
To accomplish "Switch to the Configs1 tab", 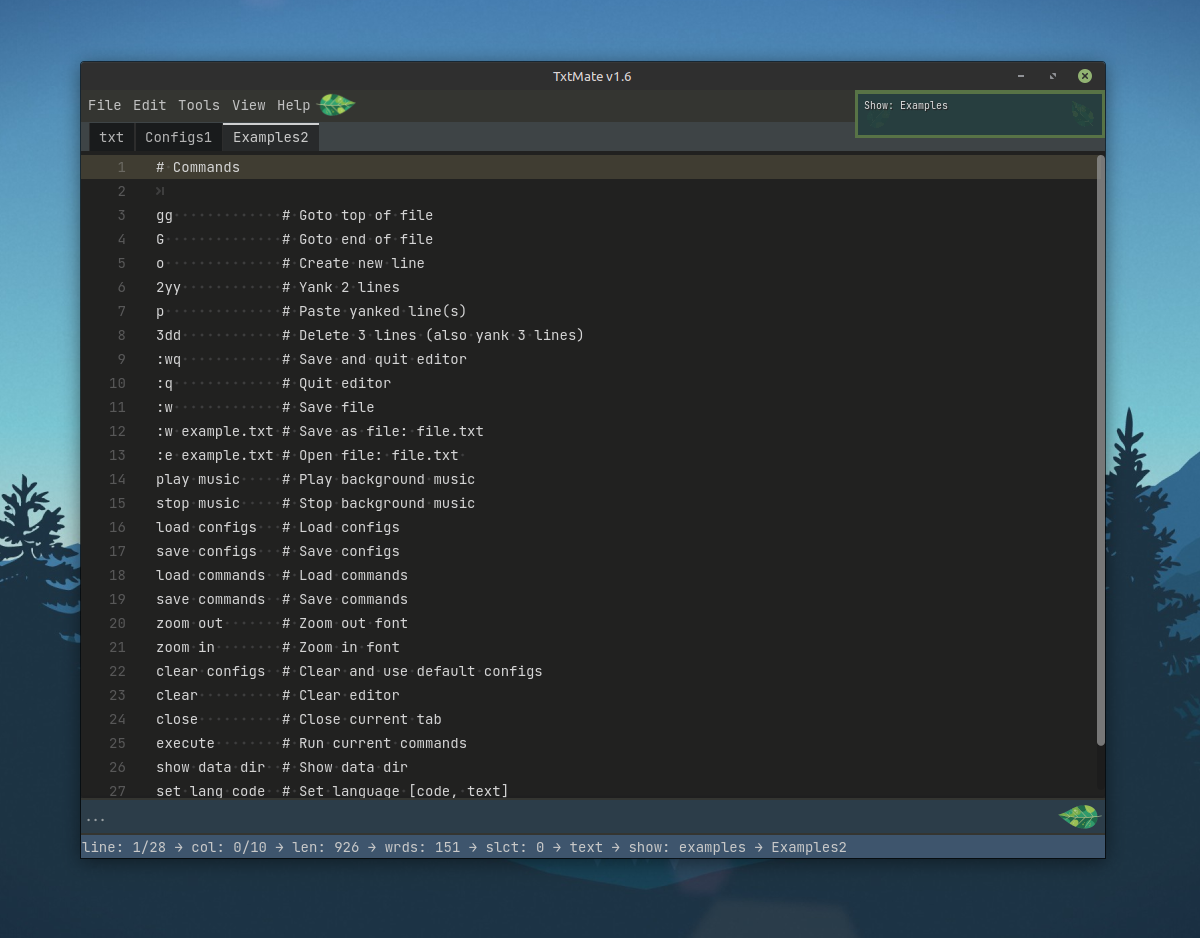I will click(x=178, y=138).
